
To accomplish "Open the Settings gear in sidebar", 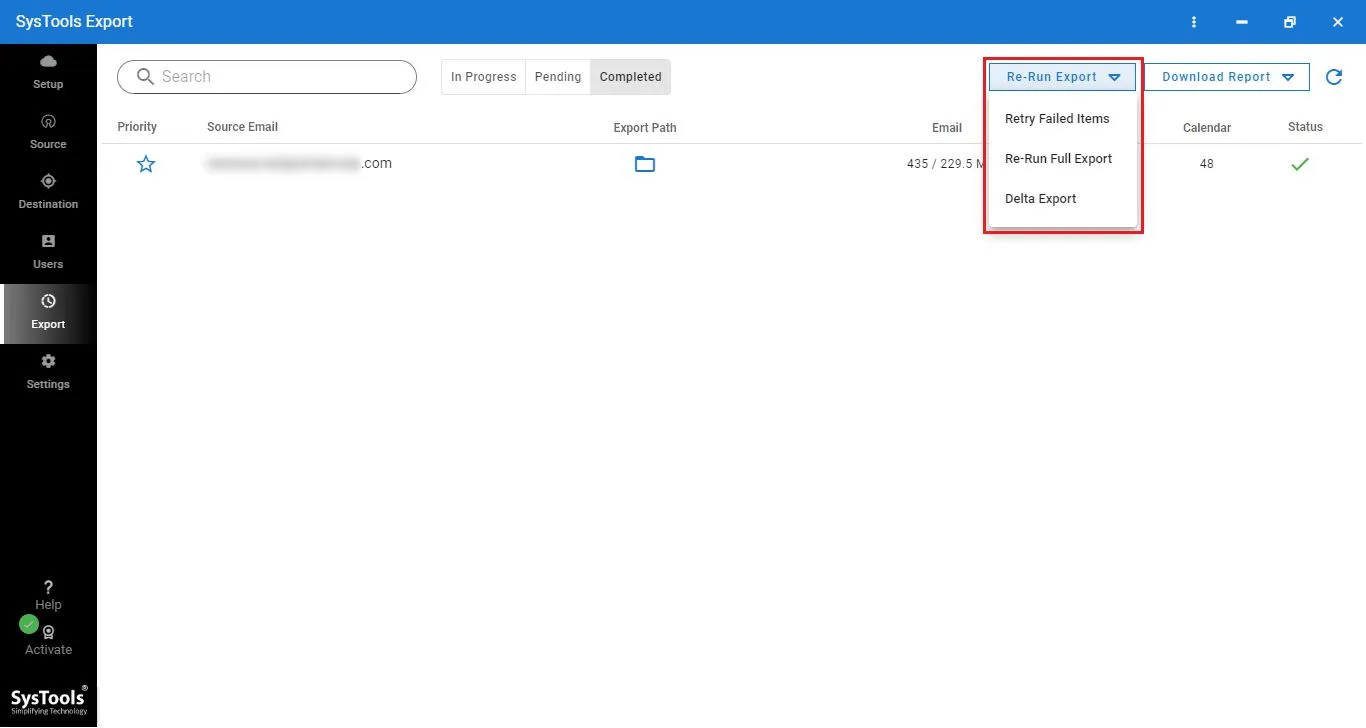I will point(48,362).
